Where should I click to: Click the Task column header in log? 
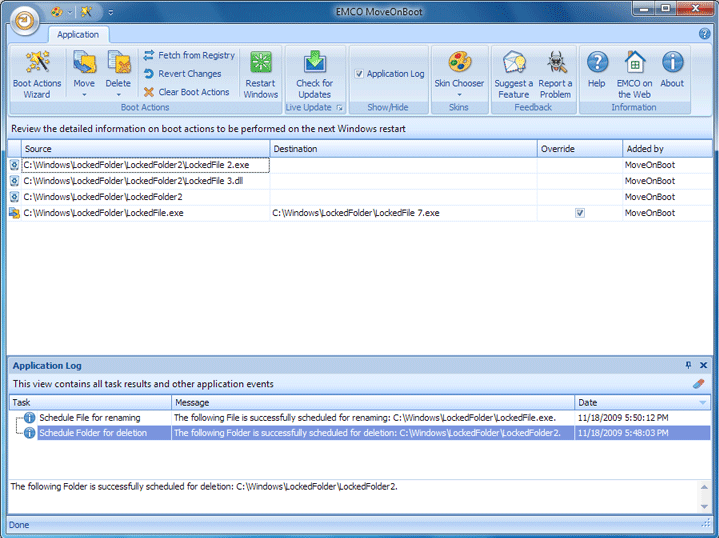coord(90,403)
